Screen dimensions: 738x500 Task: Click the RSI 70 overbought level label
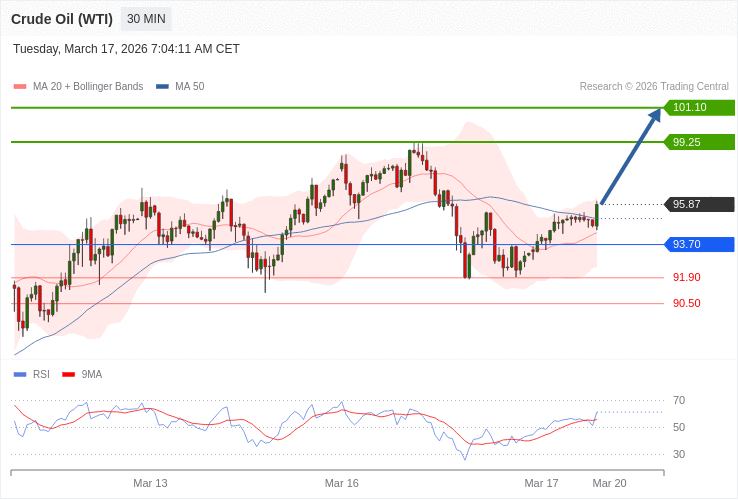pos(679,401)
